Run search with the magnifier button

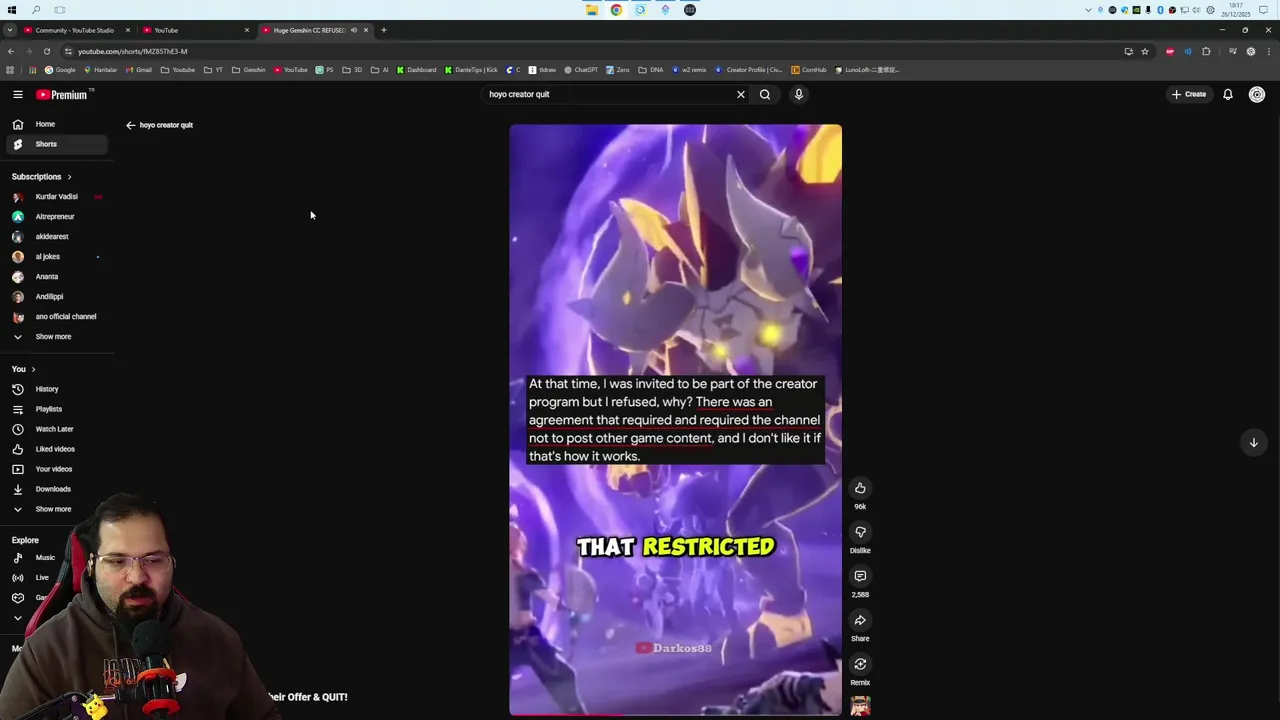(x=765, y=94)
